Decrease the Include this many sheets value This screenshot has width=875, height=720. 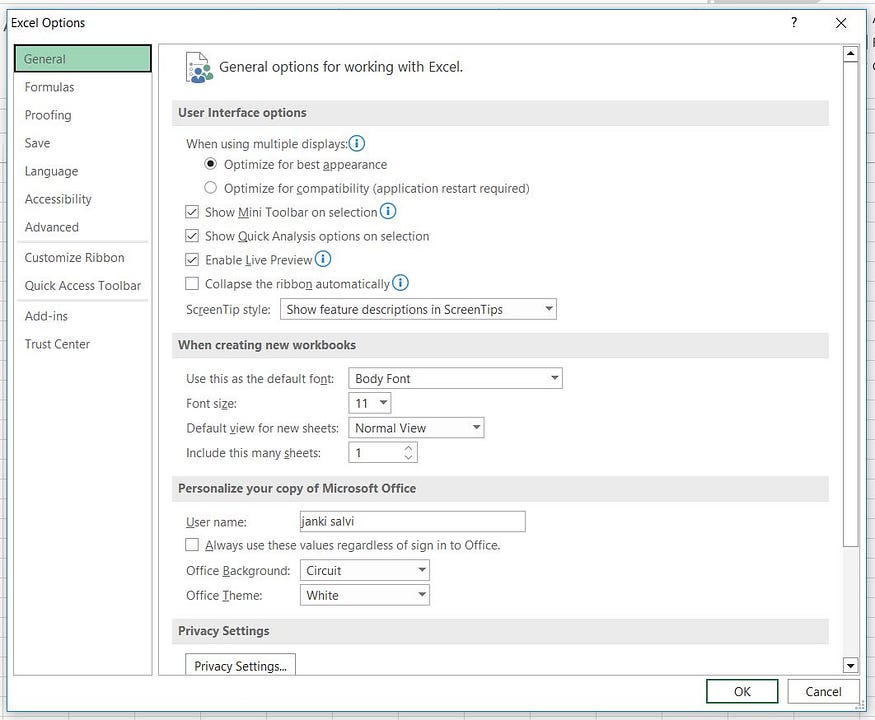coord(408,457)
